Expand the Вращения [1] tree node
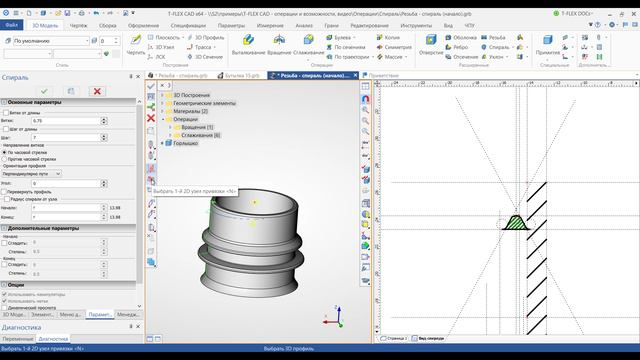The width and height of the screenshot is (640, 360). coord(171,127)
